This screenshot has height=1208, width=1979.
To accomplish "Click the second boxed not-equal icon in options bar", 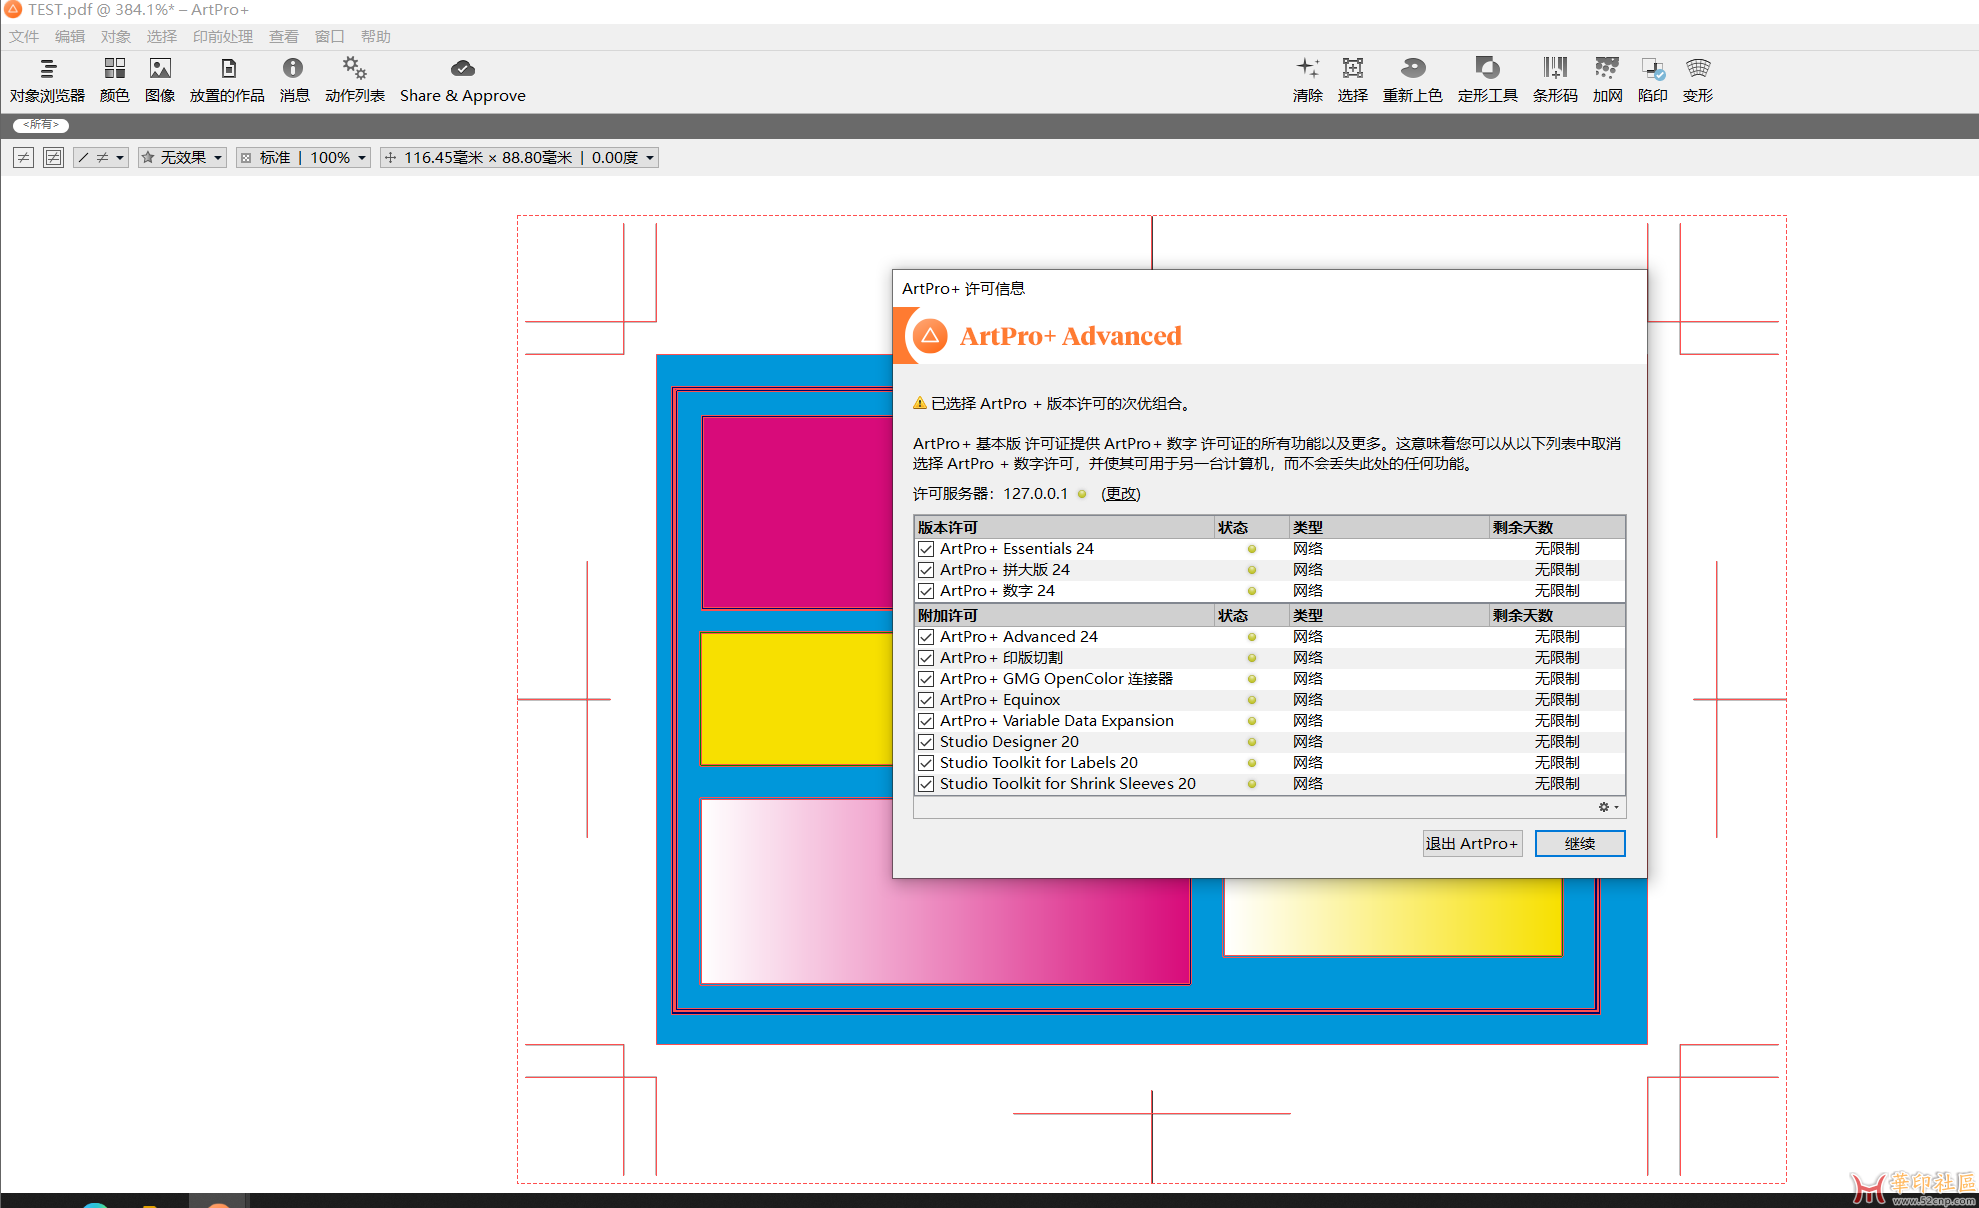I will click(53, 158).
